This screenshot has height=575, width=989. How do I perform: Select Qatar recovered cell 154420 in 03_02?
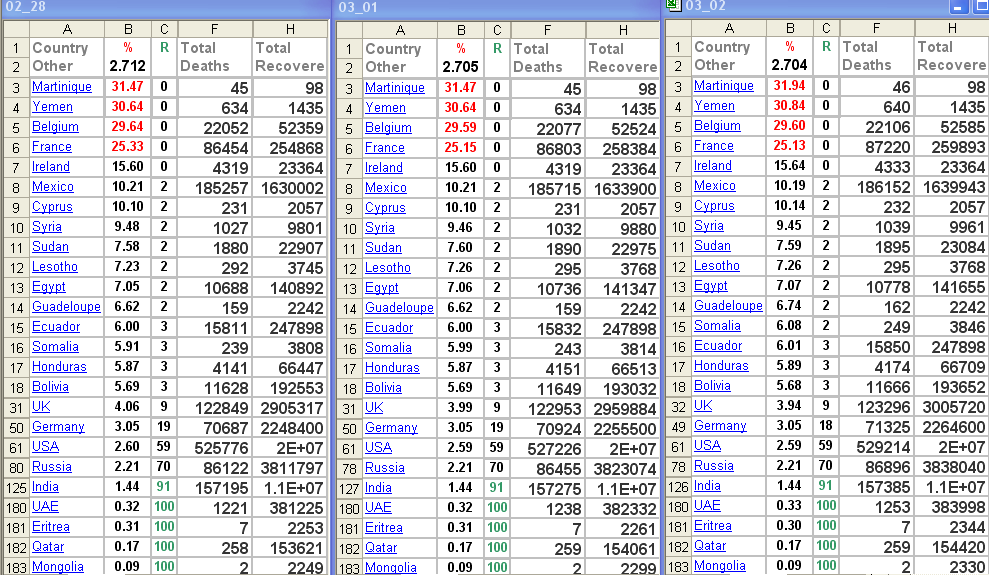[x=953, y=547]
